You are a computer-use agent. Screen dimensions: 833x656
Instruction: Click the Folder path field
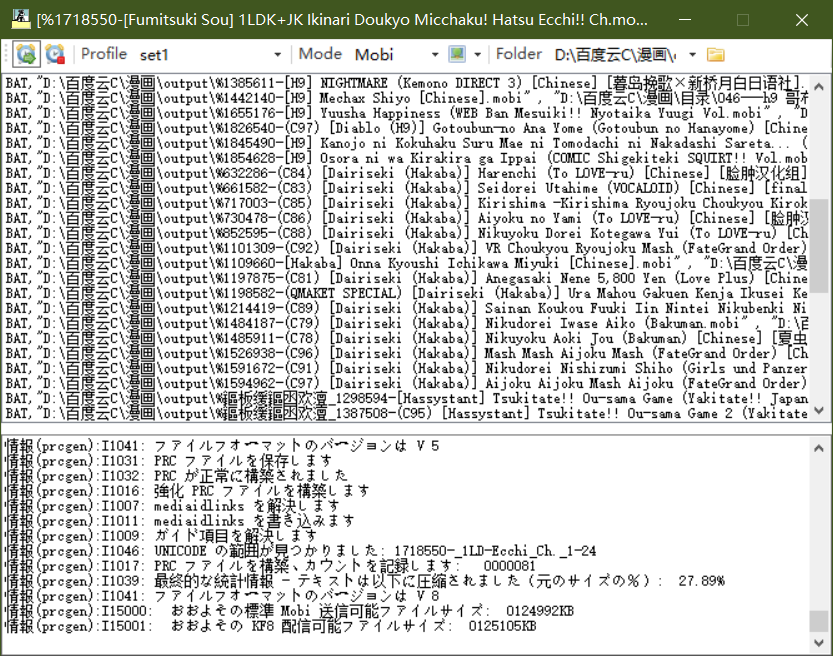click(x=616, y=55)
